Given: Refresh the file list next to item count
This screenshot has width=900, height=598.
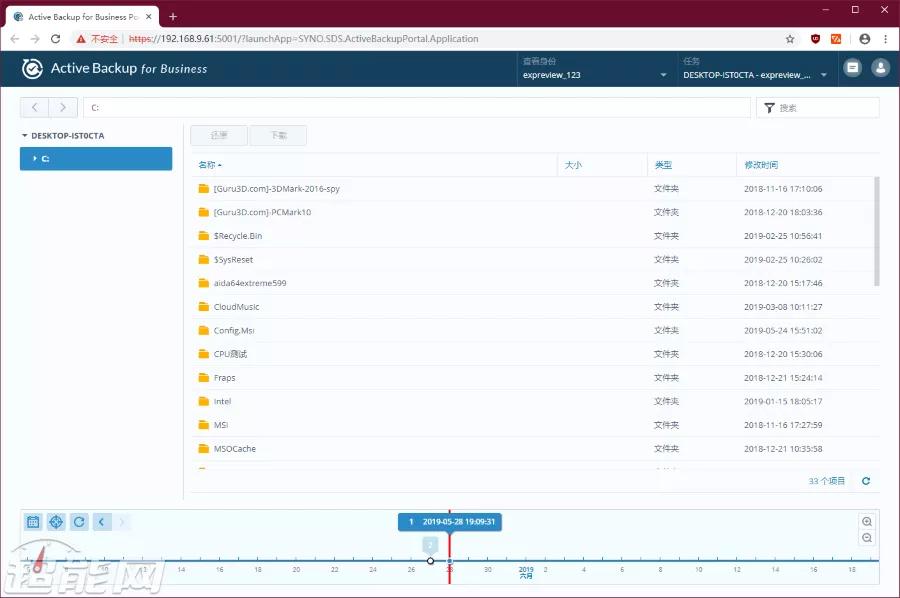Looking at the screenshot, I should [866, 481].
